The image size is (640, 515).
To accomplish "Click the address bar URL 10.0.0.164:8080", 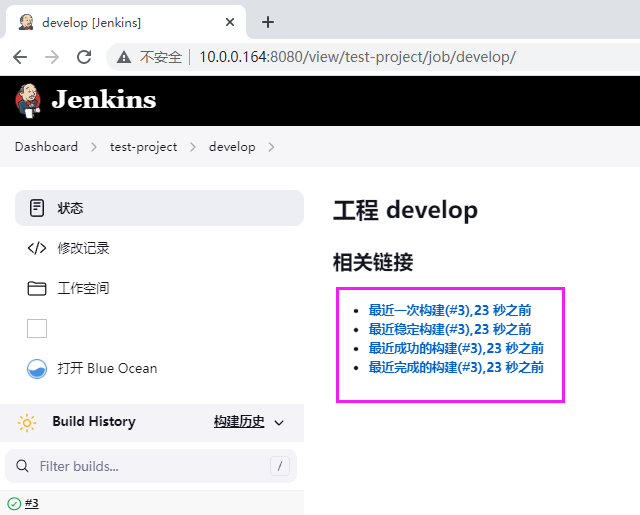I will tap(357, 57).
